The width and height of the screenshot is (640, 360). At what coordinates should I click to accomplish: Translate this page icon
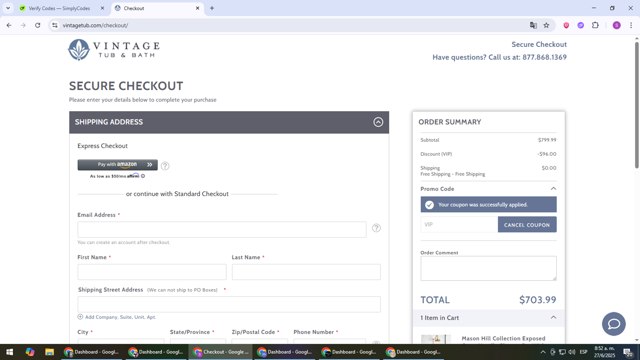click(x=533, y=25)
